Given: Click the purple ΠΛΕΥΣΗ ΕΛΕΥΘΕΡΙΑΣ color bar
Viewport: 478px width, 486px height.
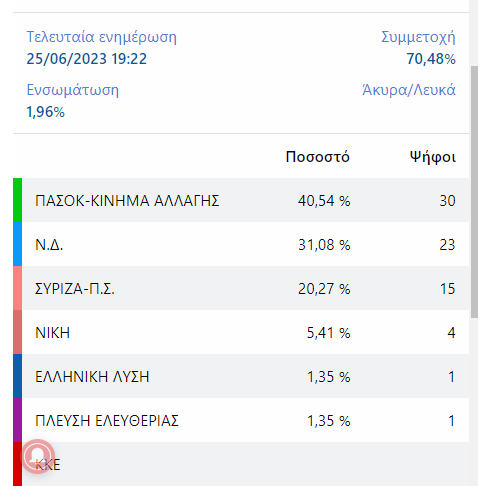Looking at the screenshot, I should click(x=17, y=420).
